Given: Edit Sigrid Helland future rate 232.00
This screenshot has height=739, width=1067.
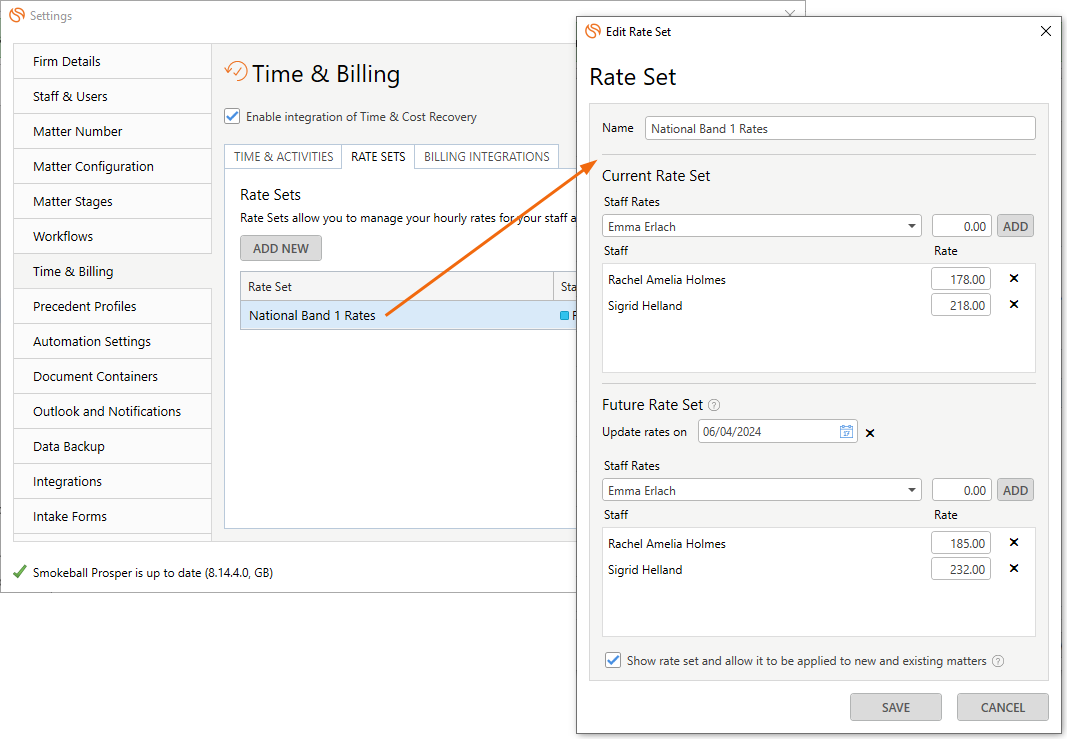Looking at the screenshot, I should click(961, 569).
